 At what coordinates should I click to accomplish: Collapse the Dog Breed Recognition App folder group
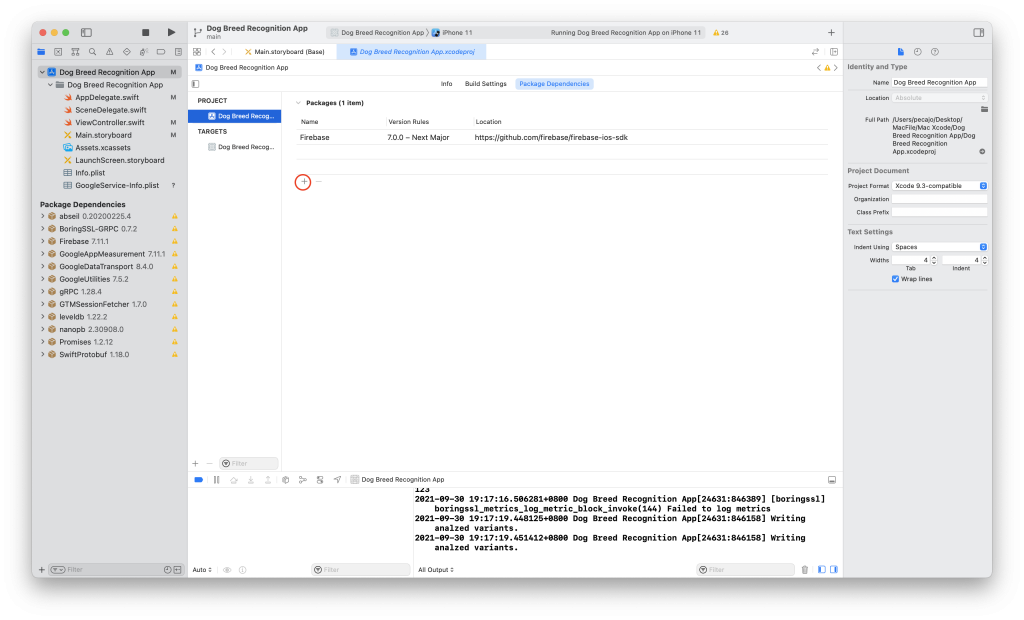50,85
